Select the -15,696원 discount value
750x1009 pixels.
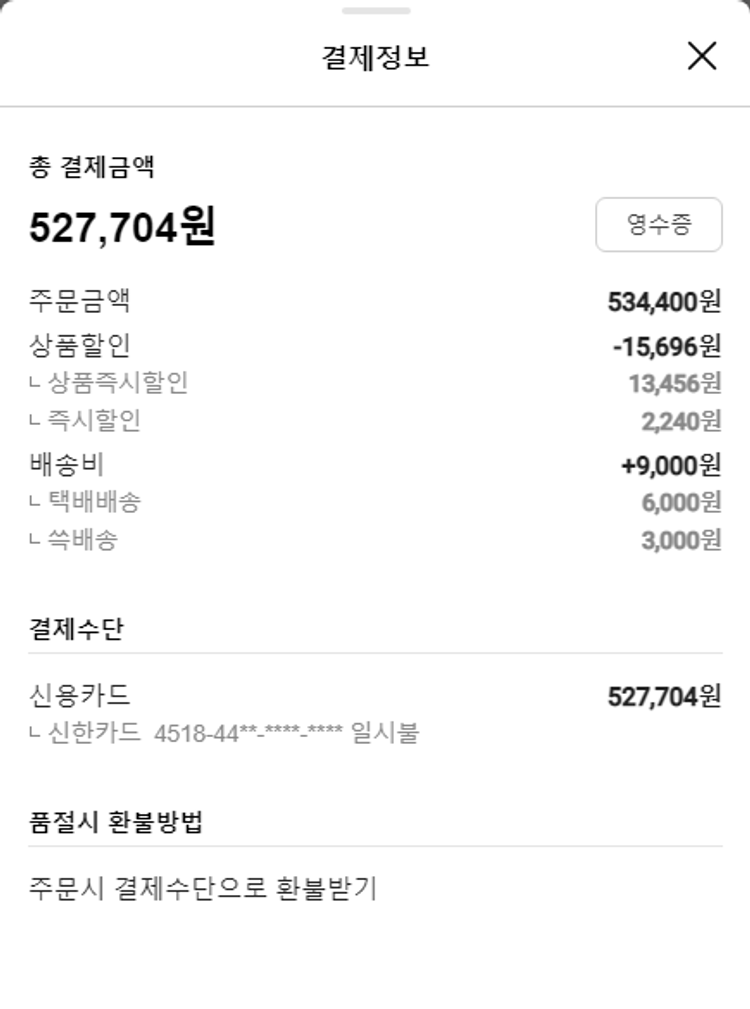(666, 346)
